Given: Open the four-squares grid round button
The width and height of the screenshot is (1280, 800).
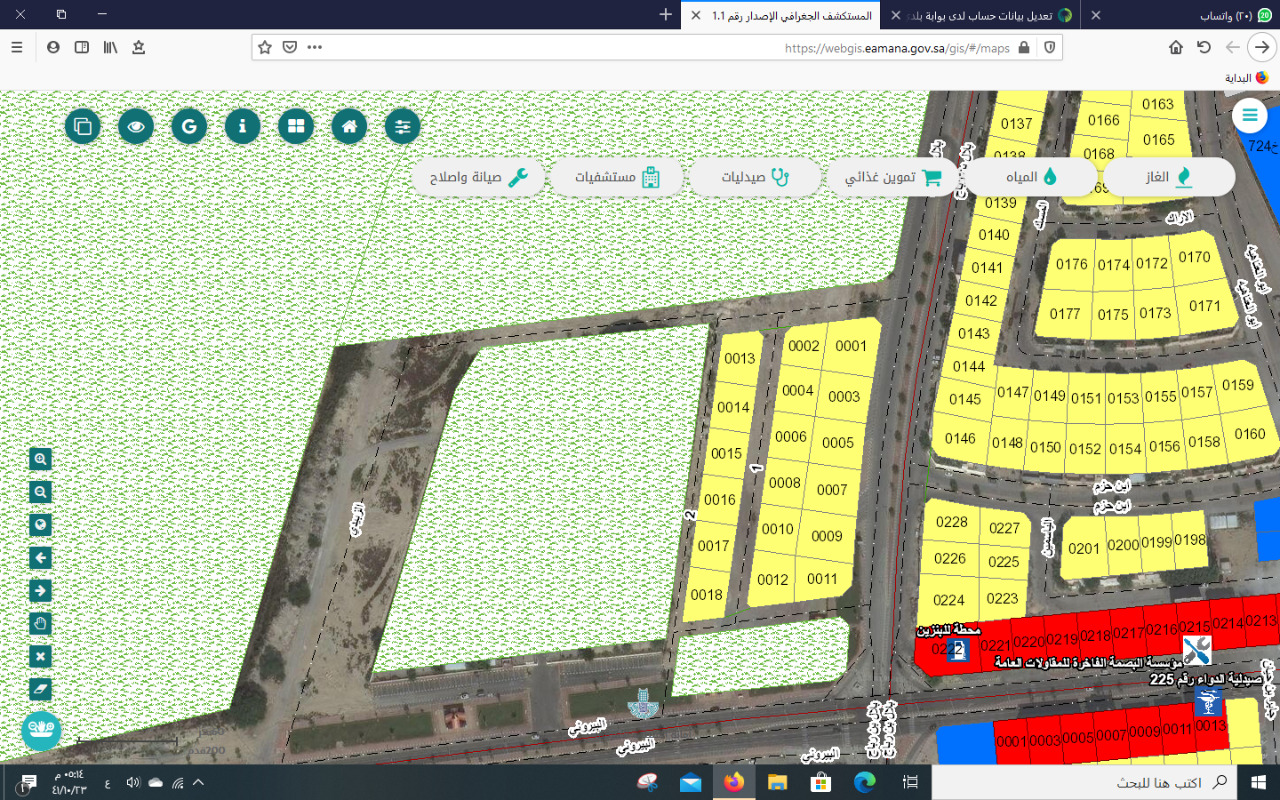Looking at the screenshot, I should [x=296, y=126].
